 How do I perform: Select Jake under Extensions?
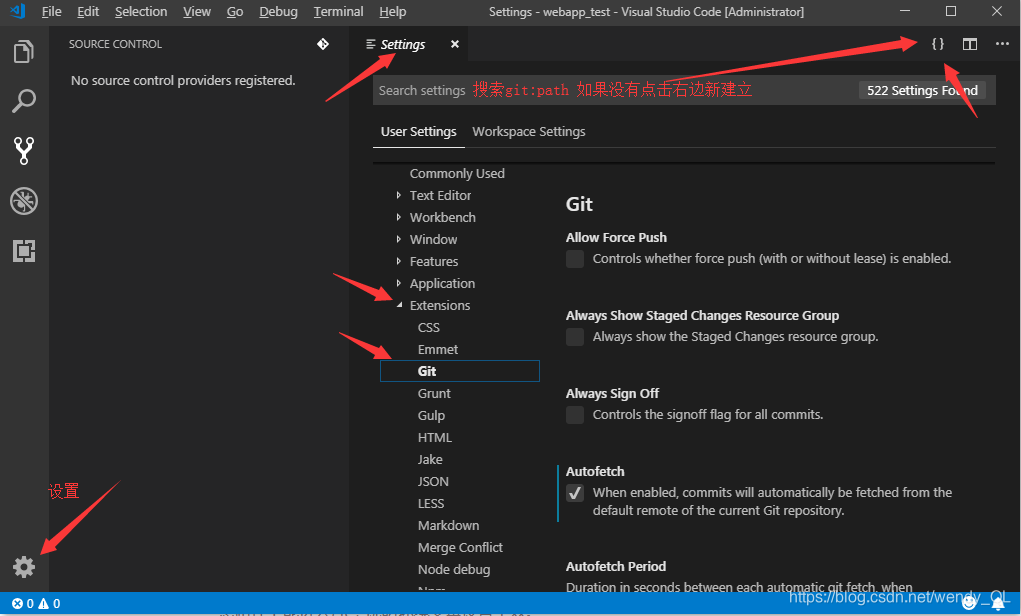tap(430, 460)
